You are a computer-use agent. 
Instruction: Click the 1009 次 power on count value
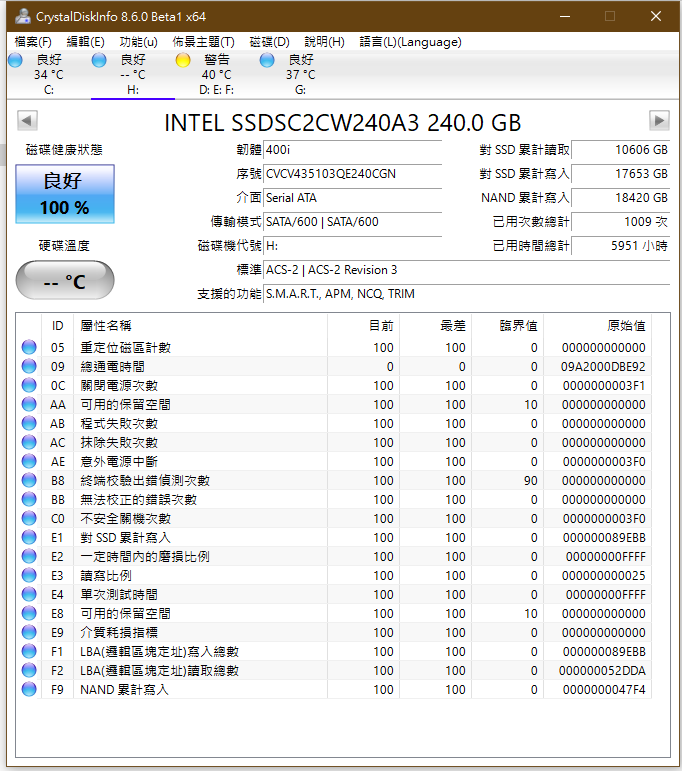pyautogui.click(x=621, y=222)
